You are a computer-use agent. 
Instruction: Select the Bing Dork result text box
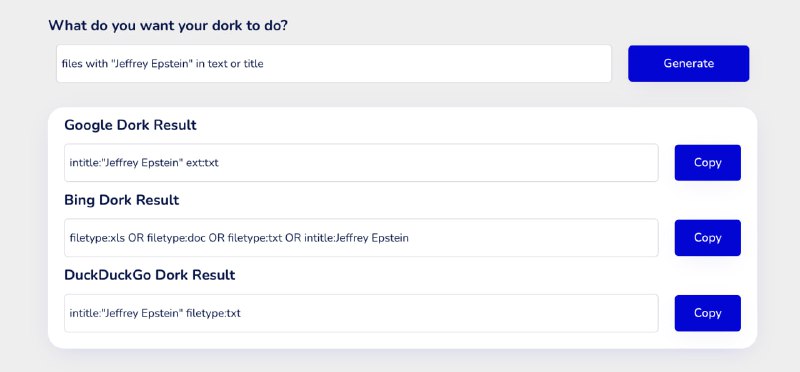[361, 238]
